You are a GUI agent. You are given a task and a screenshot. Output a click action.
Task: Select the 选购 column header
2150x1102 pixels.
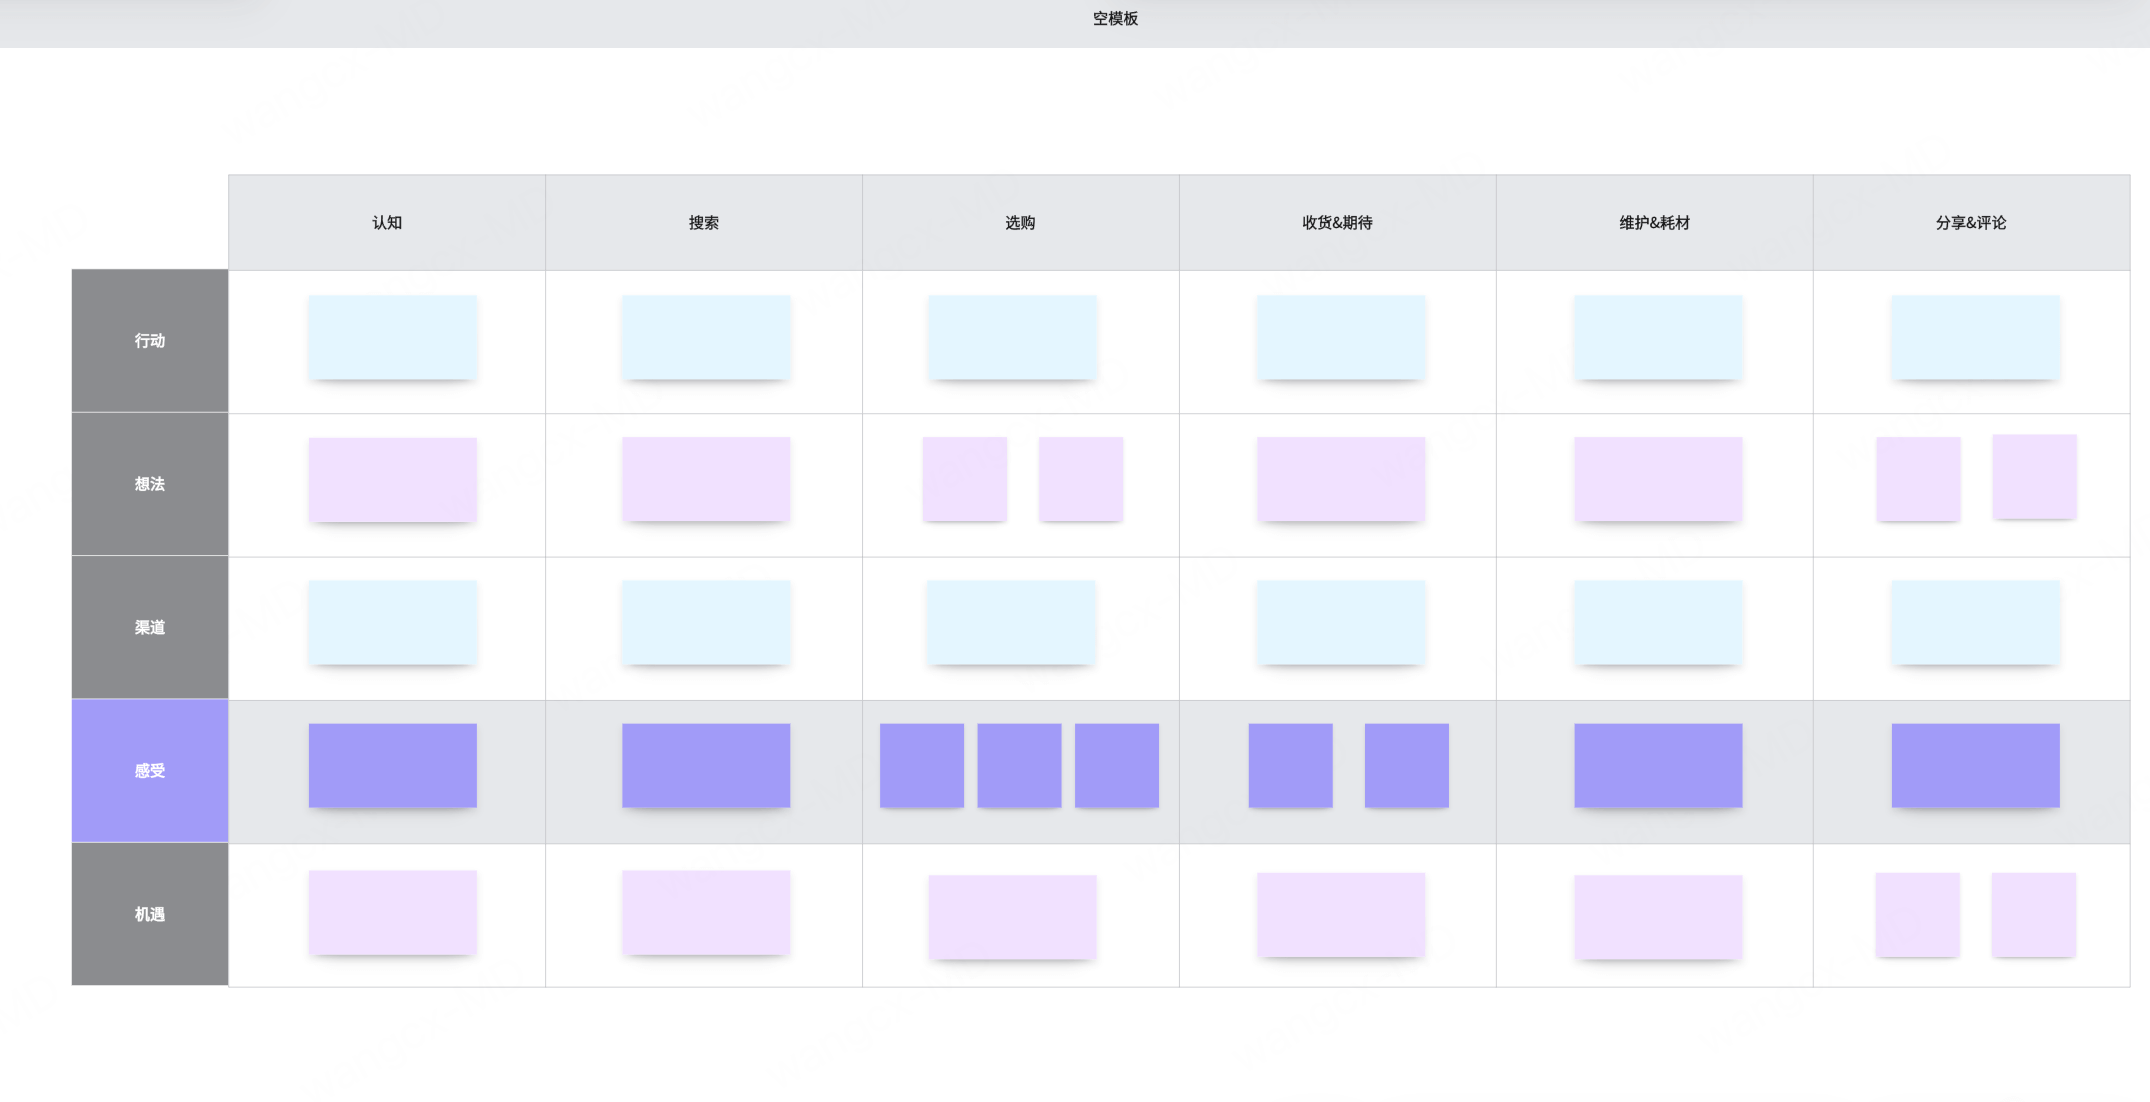(1020, 223)
